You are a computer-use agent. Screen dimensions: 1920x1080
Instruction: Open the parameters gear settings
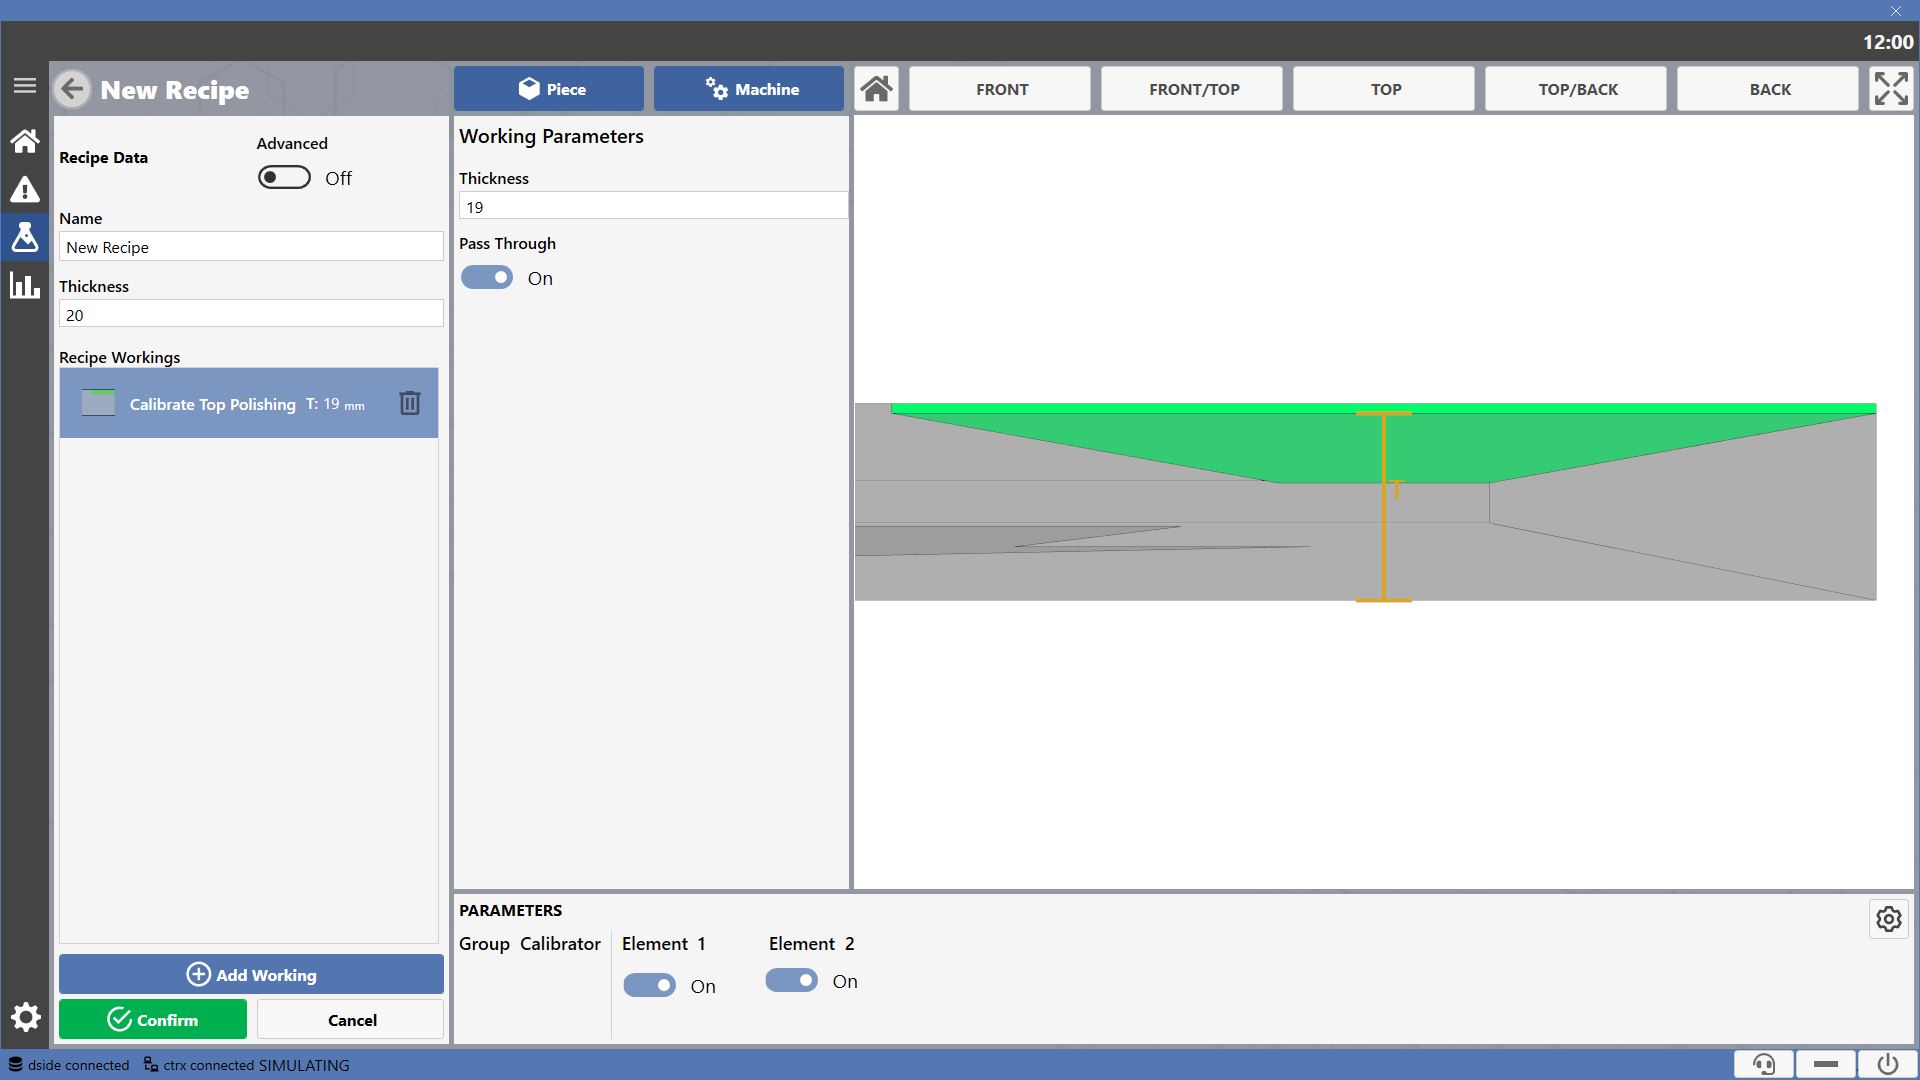click(x=1889, y=919)
